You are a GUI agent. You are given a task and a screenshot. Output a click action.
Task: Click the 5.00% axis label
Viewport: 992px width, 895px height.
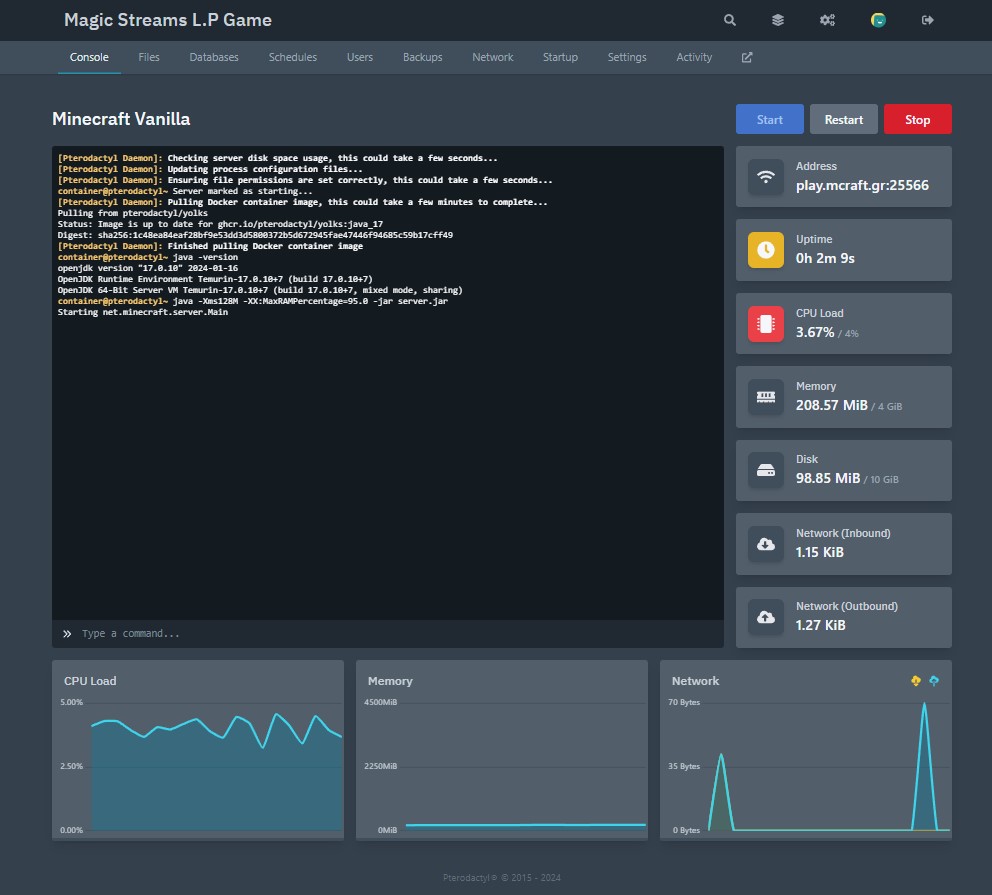pyautogui.click(x=71, y=702)
